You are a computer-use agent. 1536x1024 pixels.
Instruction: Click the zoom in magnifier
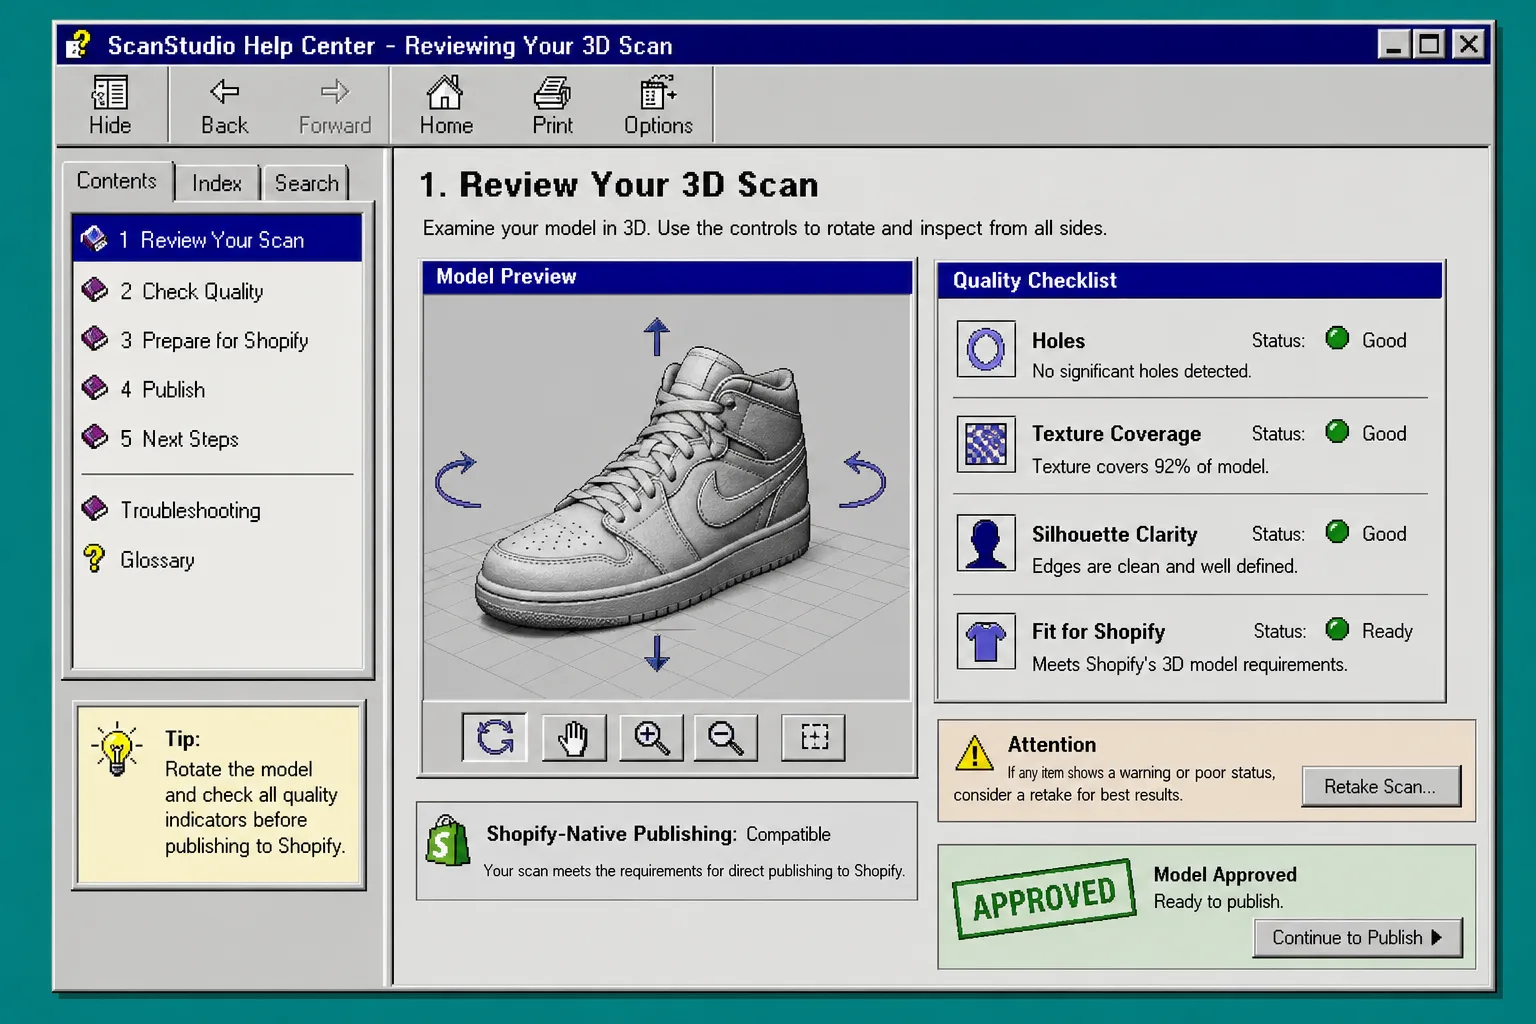point(651,738)
